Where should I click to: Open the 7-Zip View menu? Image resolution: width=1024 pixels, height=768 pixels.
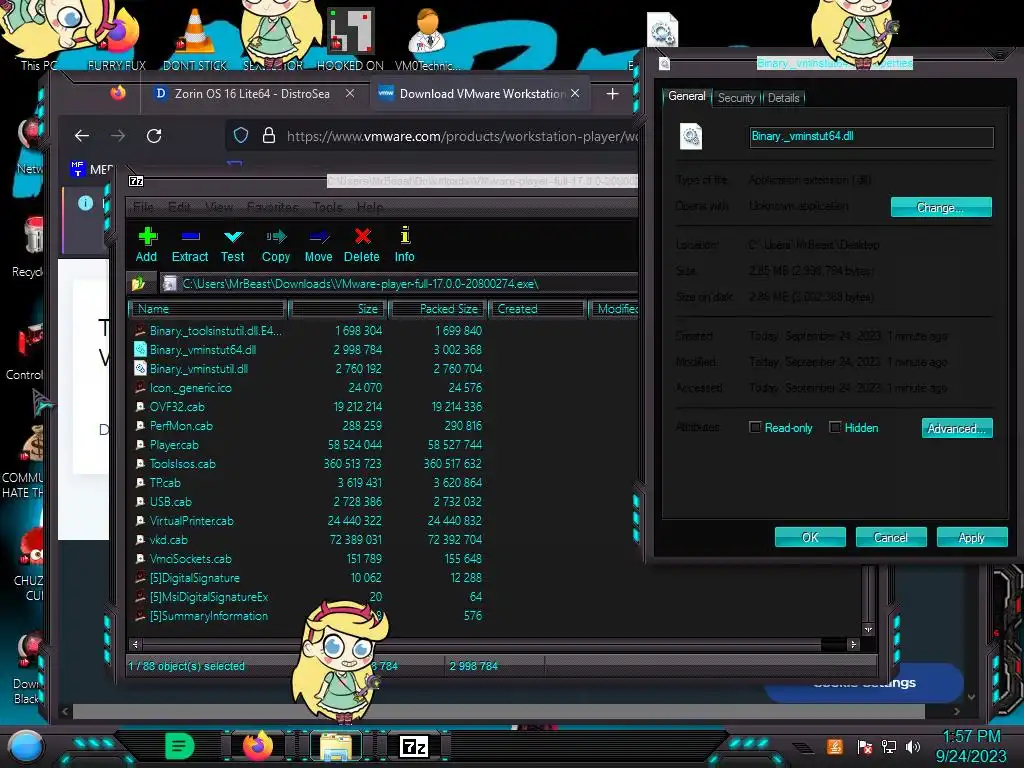(x=219, y=207)
